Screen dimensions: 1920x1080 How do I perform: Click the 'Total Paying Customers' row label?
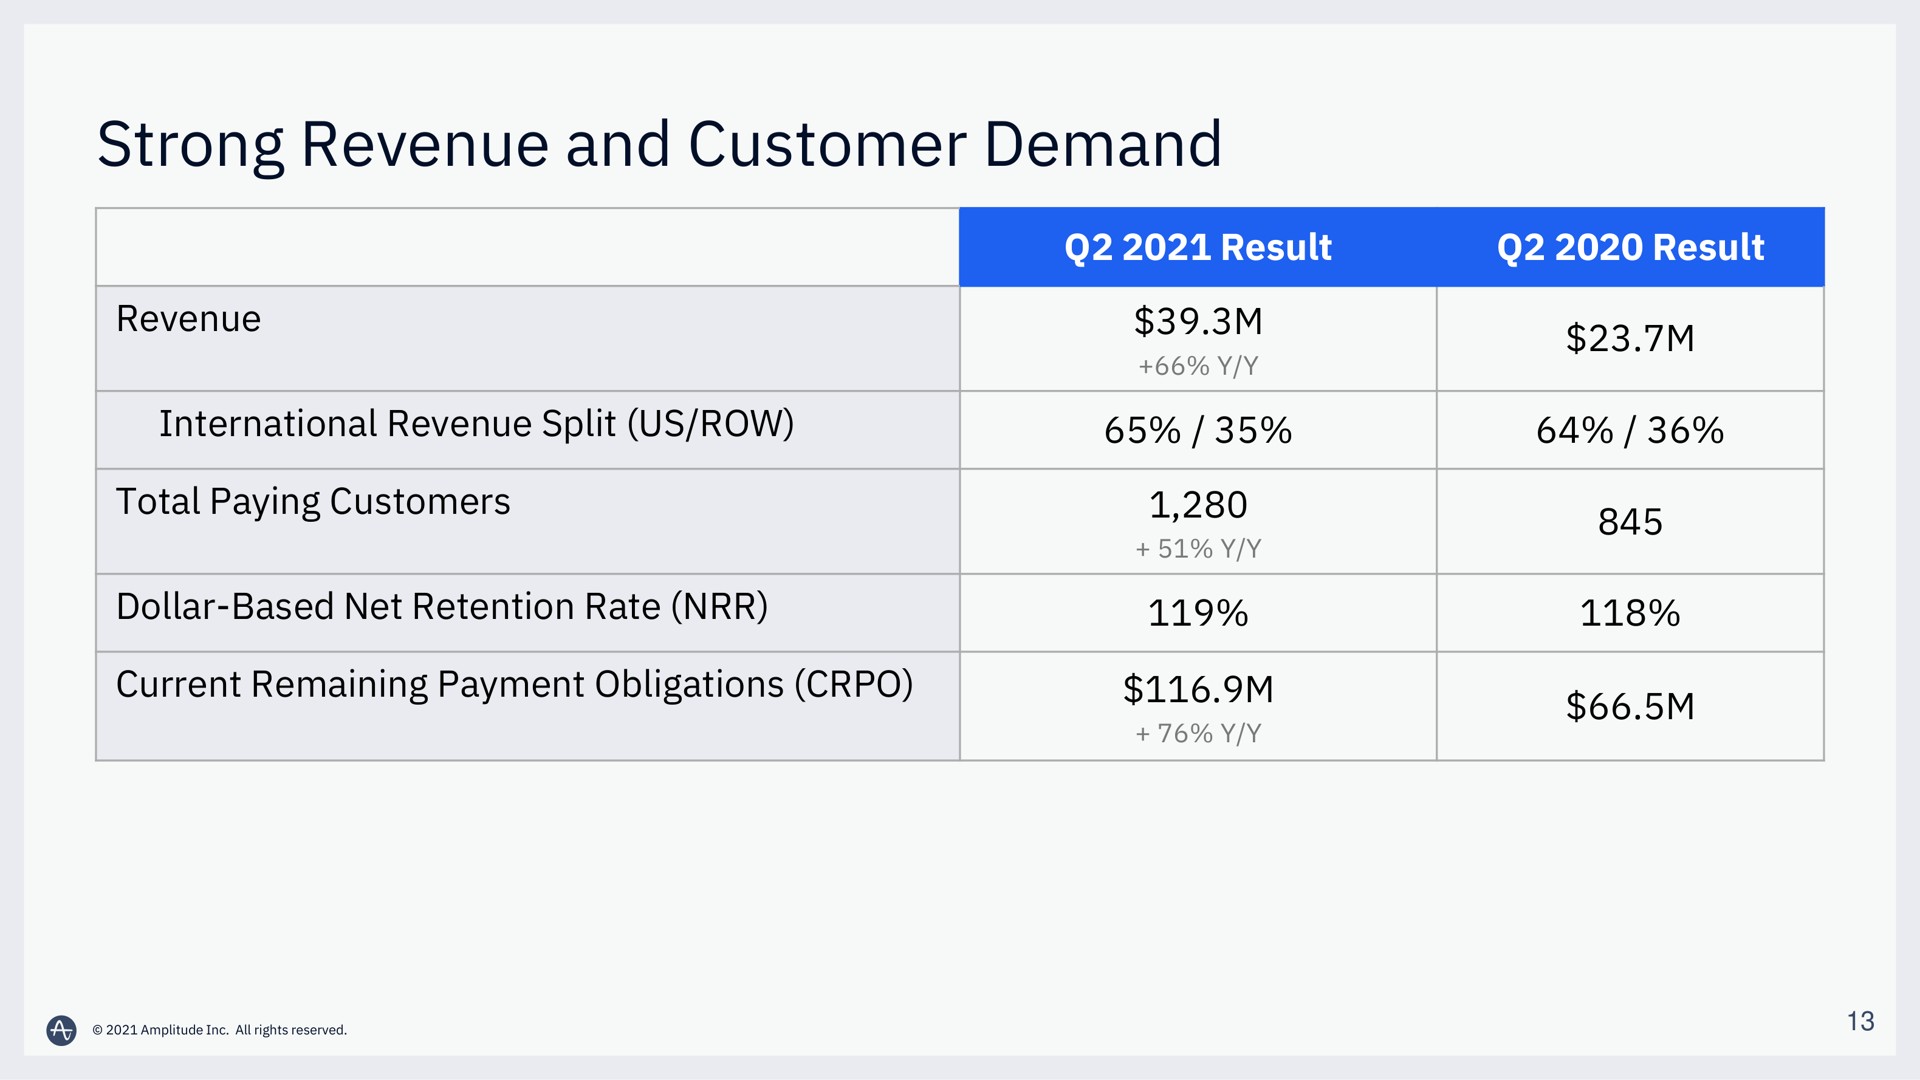(313, 502)
